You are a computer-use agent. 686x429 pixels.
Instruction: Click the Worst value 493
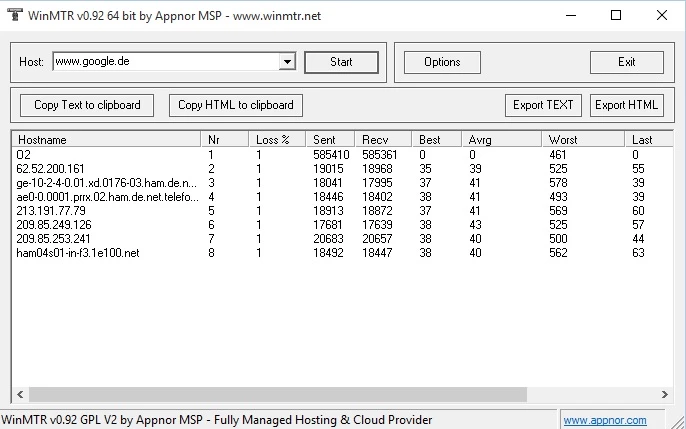(558, 197)
